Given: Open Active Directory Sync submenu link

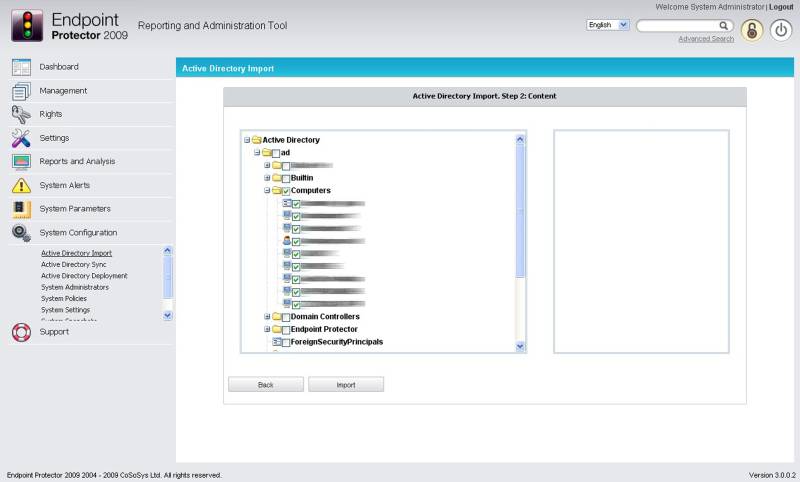Looking at the screenshot, I should pos(73,264).
